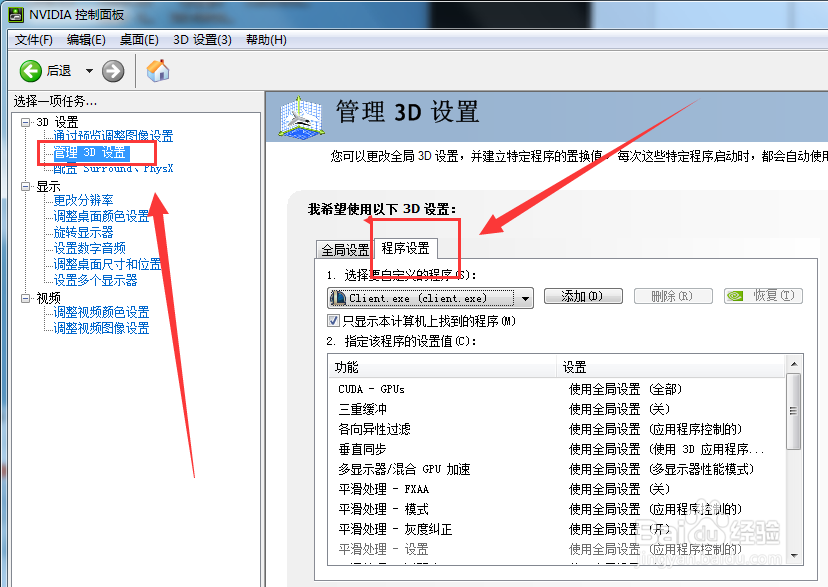Click the grey Forward arrow icon
Image resolution: width=828 pixels, height=587 pixels.
point(113,71)
